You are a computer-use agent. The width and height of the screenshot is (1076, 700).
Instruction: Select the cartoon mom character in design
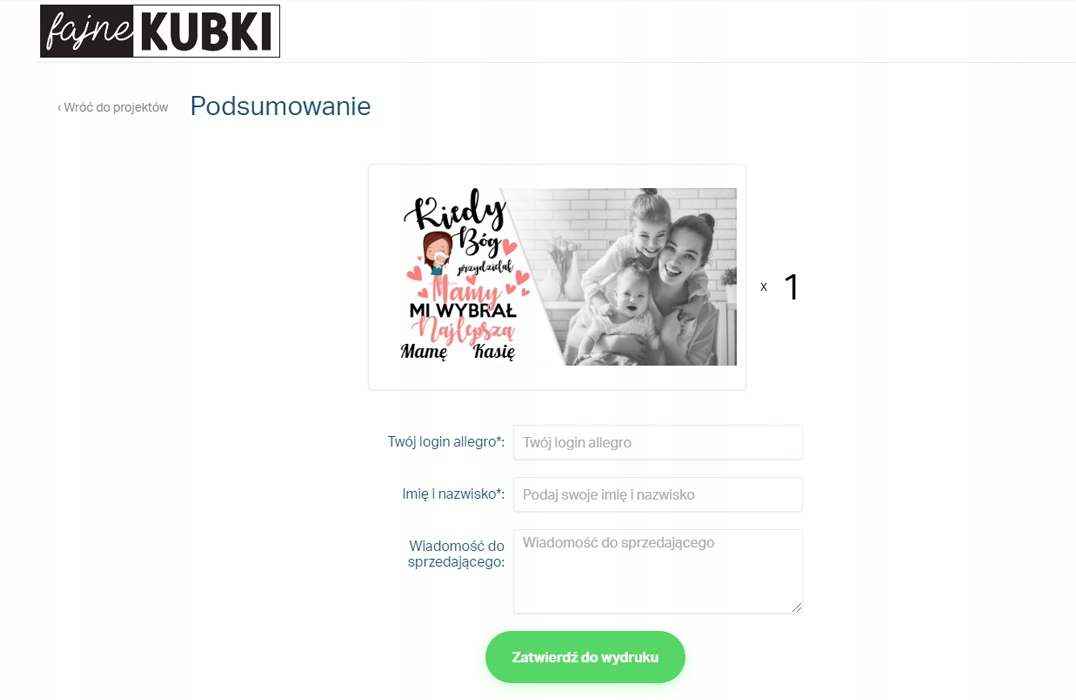click(x=436, y=253)
